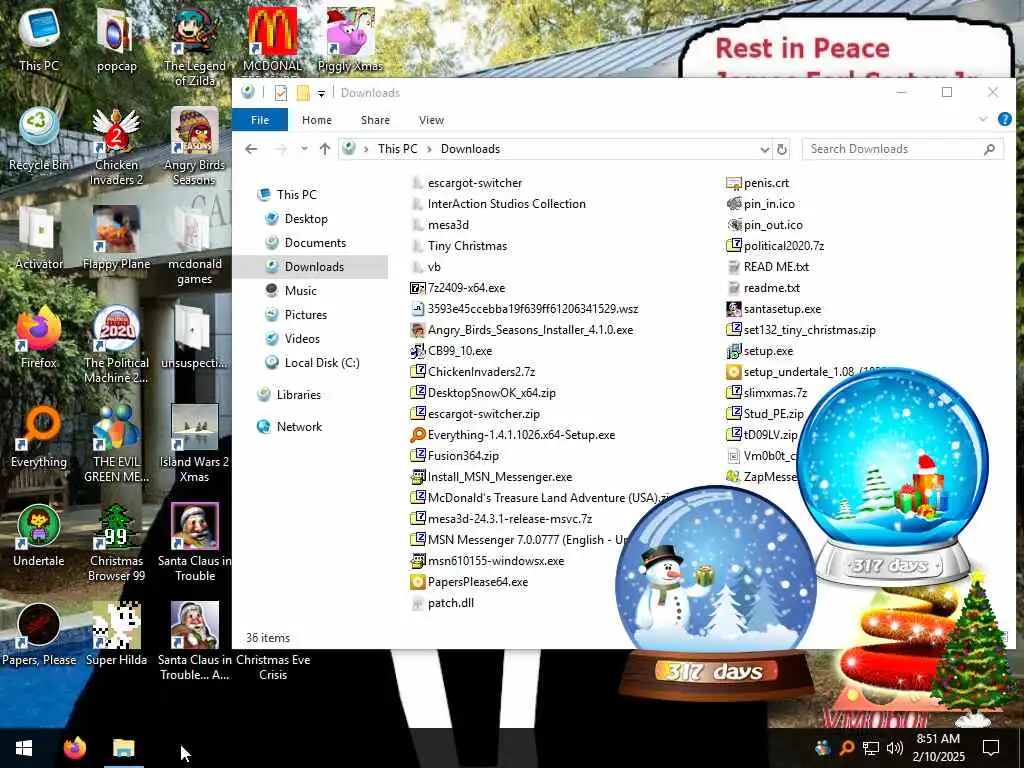Select the Everything desktop search icon
The image size is (1024, 768).
tap(39, 437)
